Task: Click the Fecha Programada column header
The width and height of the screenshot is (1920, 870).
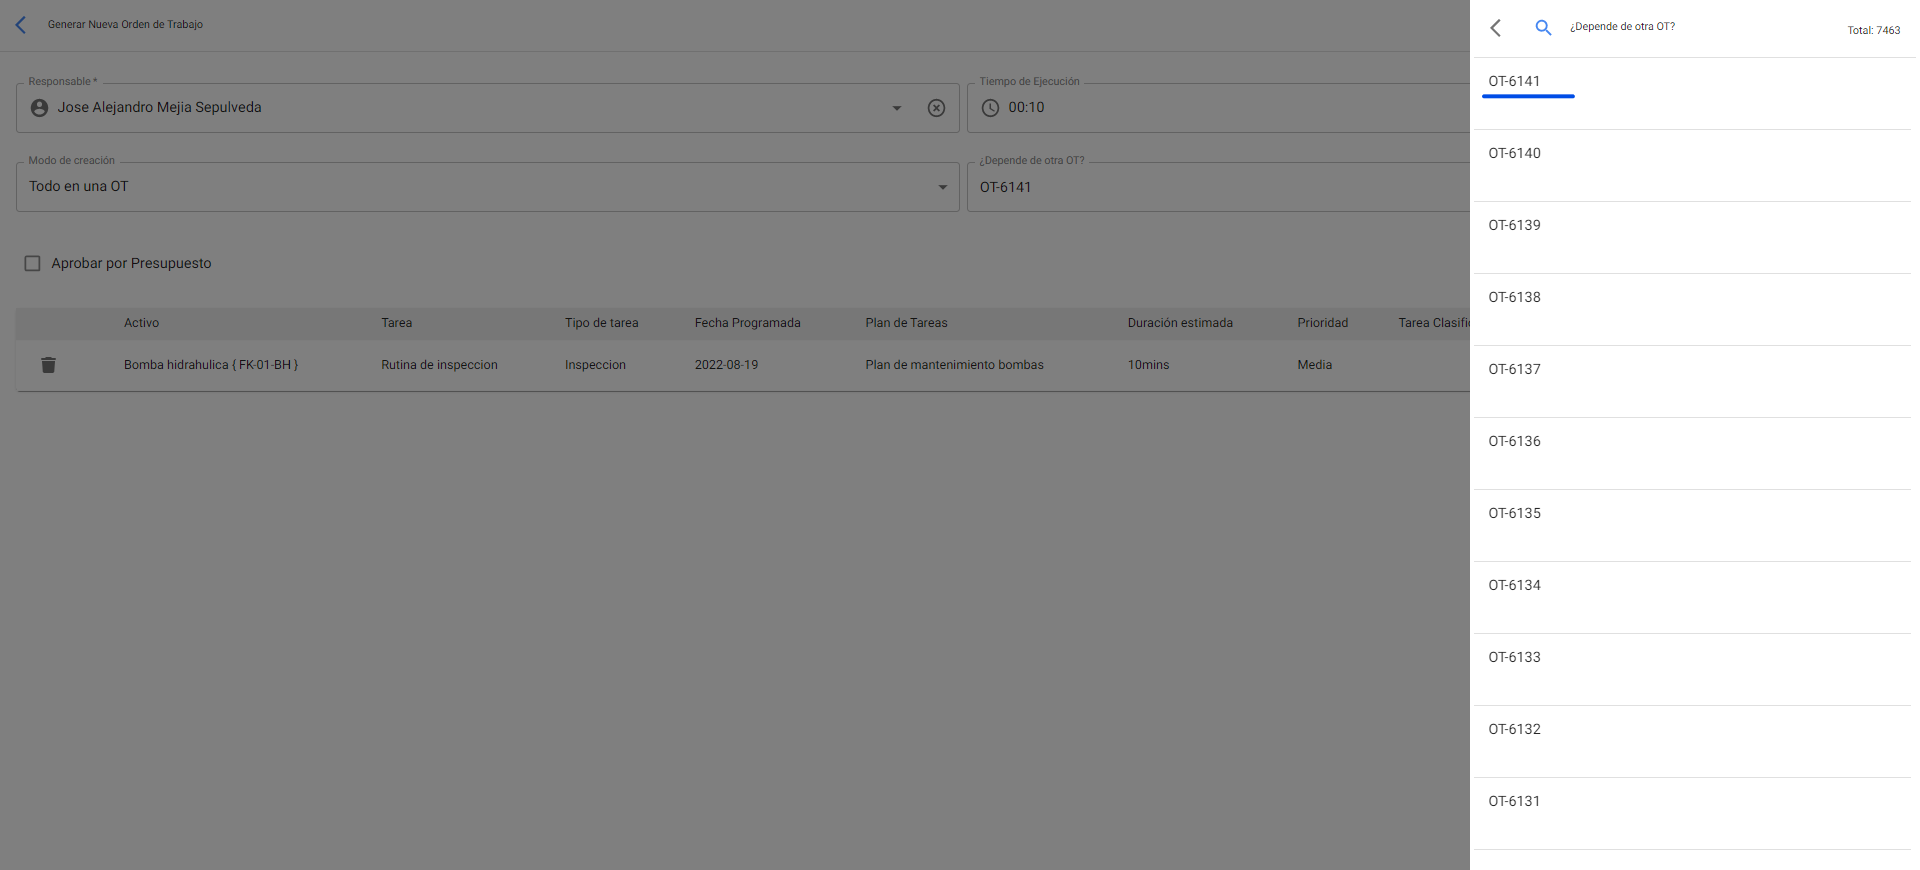Action: tap(747, 323)
